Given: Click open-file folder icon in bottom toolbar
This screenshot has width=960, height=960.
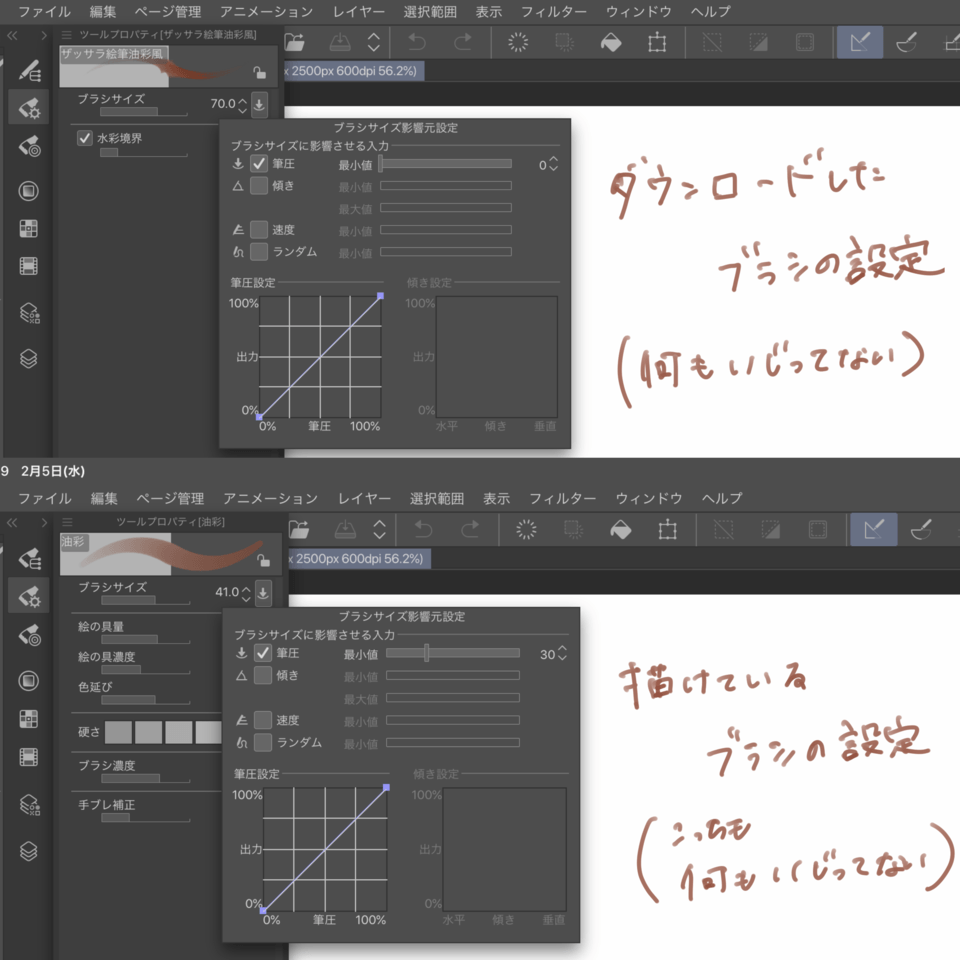Looking at the screenshot, I should pos(299,530).
